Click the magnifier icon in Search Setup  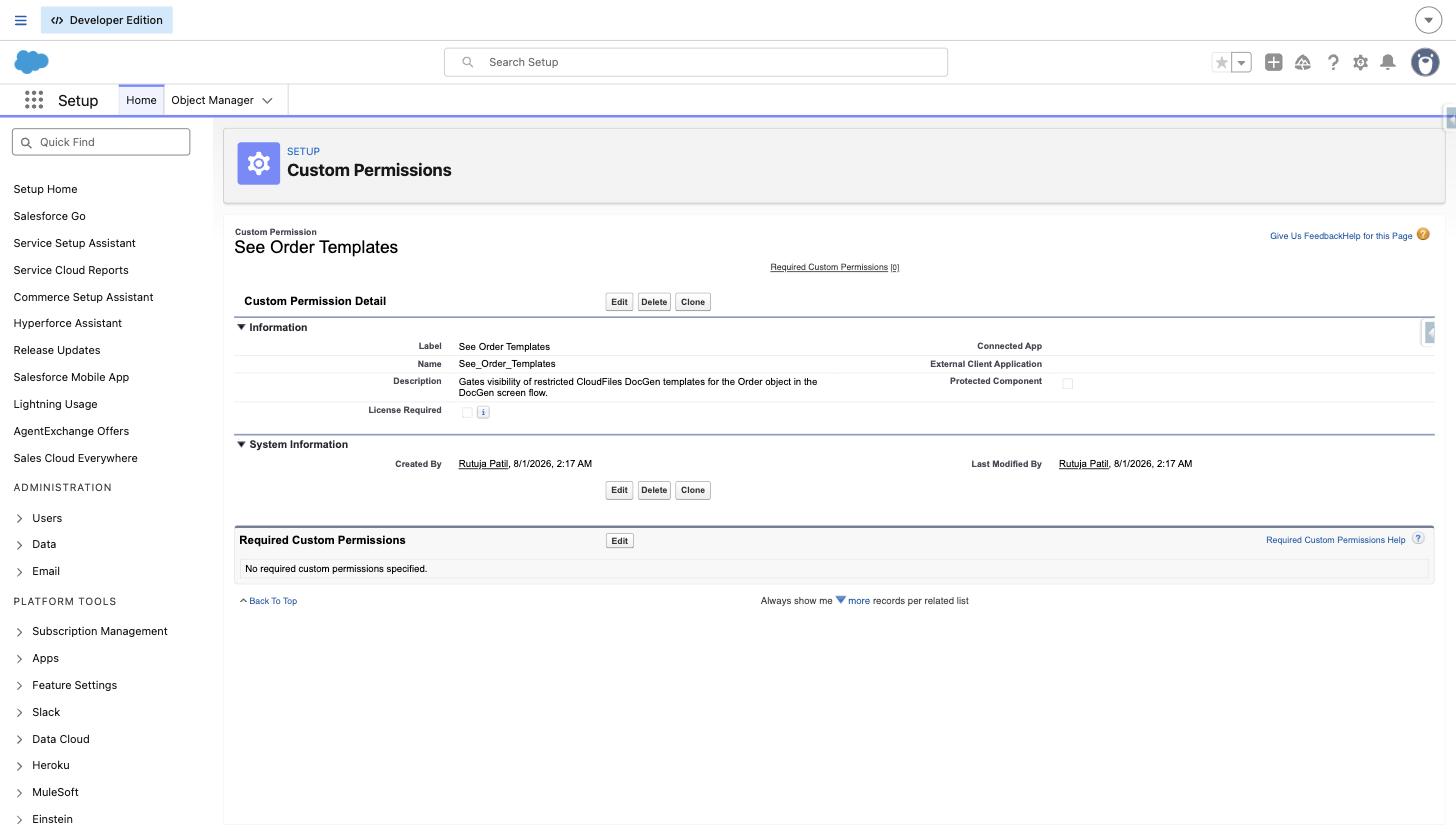[467, 62]
